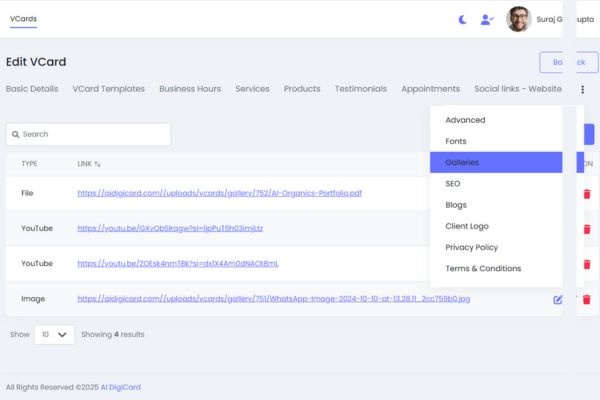Open Client Logo from the menu
Screen dimensions: 600x400
467,226
